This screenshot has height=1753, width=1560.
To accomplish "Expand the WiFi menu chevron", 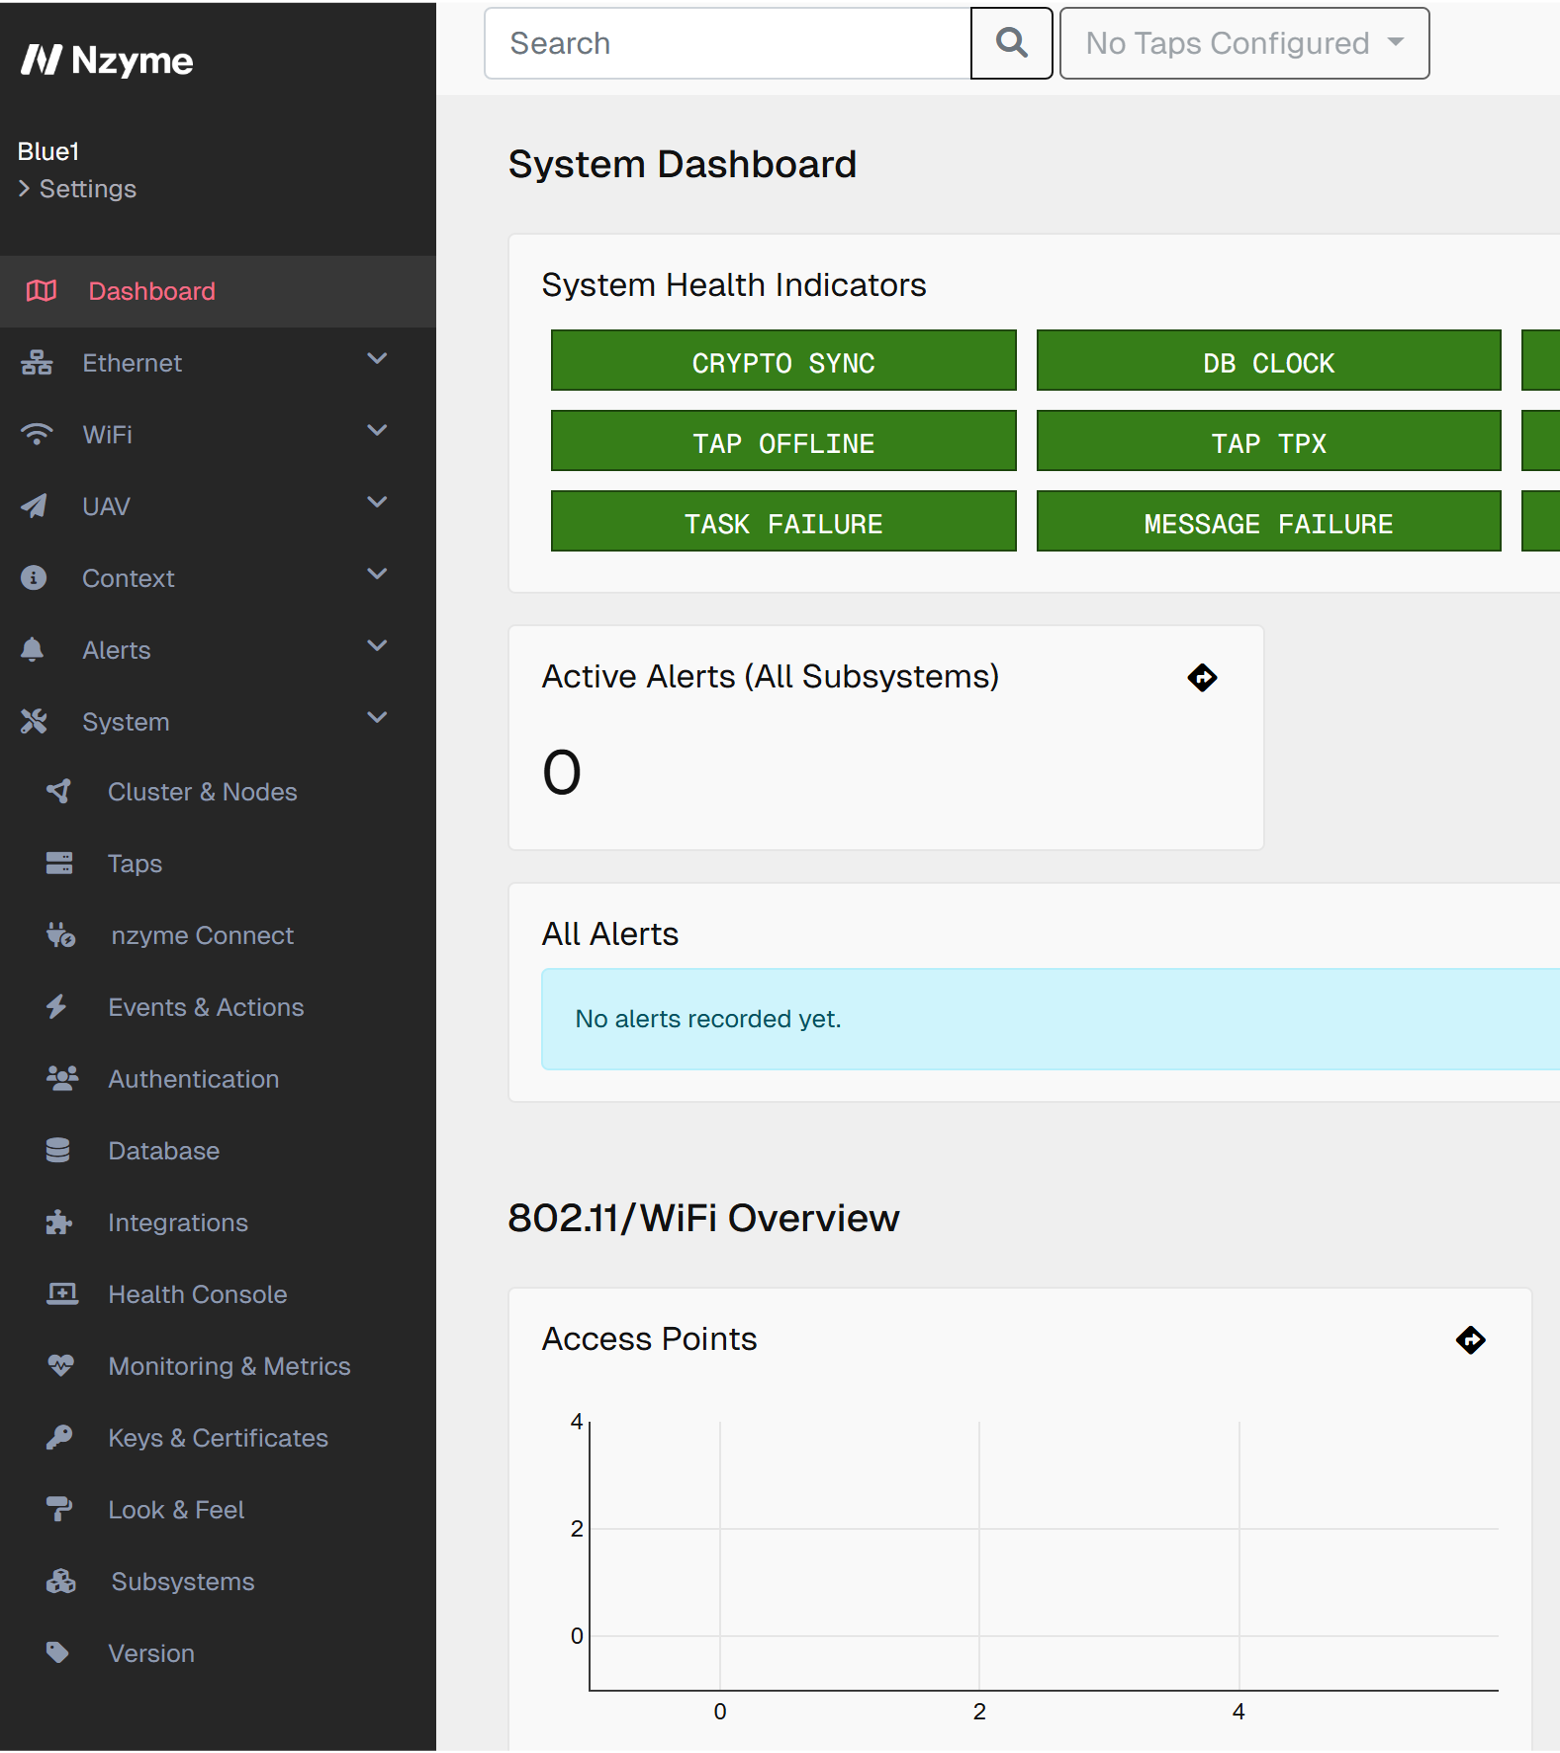I will [x=377, y=431].
